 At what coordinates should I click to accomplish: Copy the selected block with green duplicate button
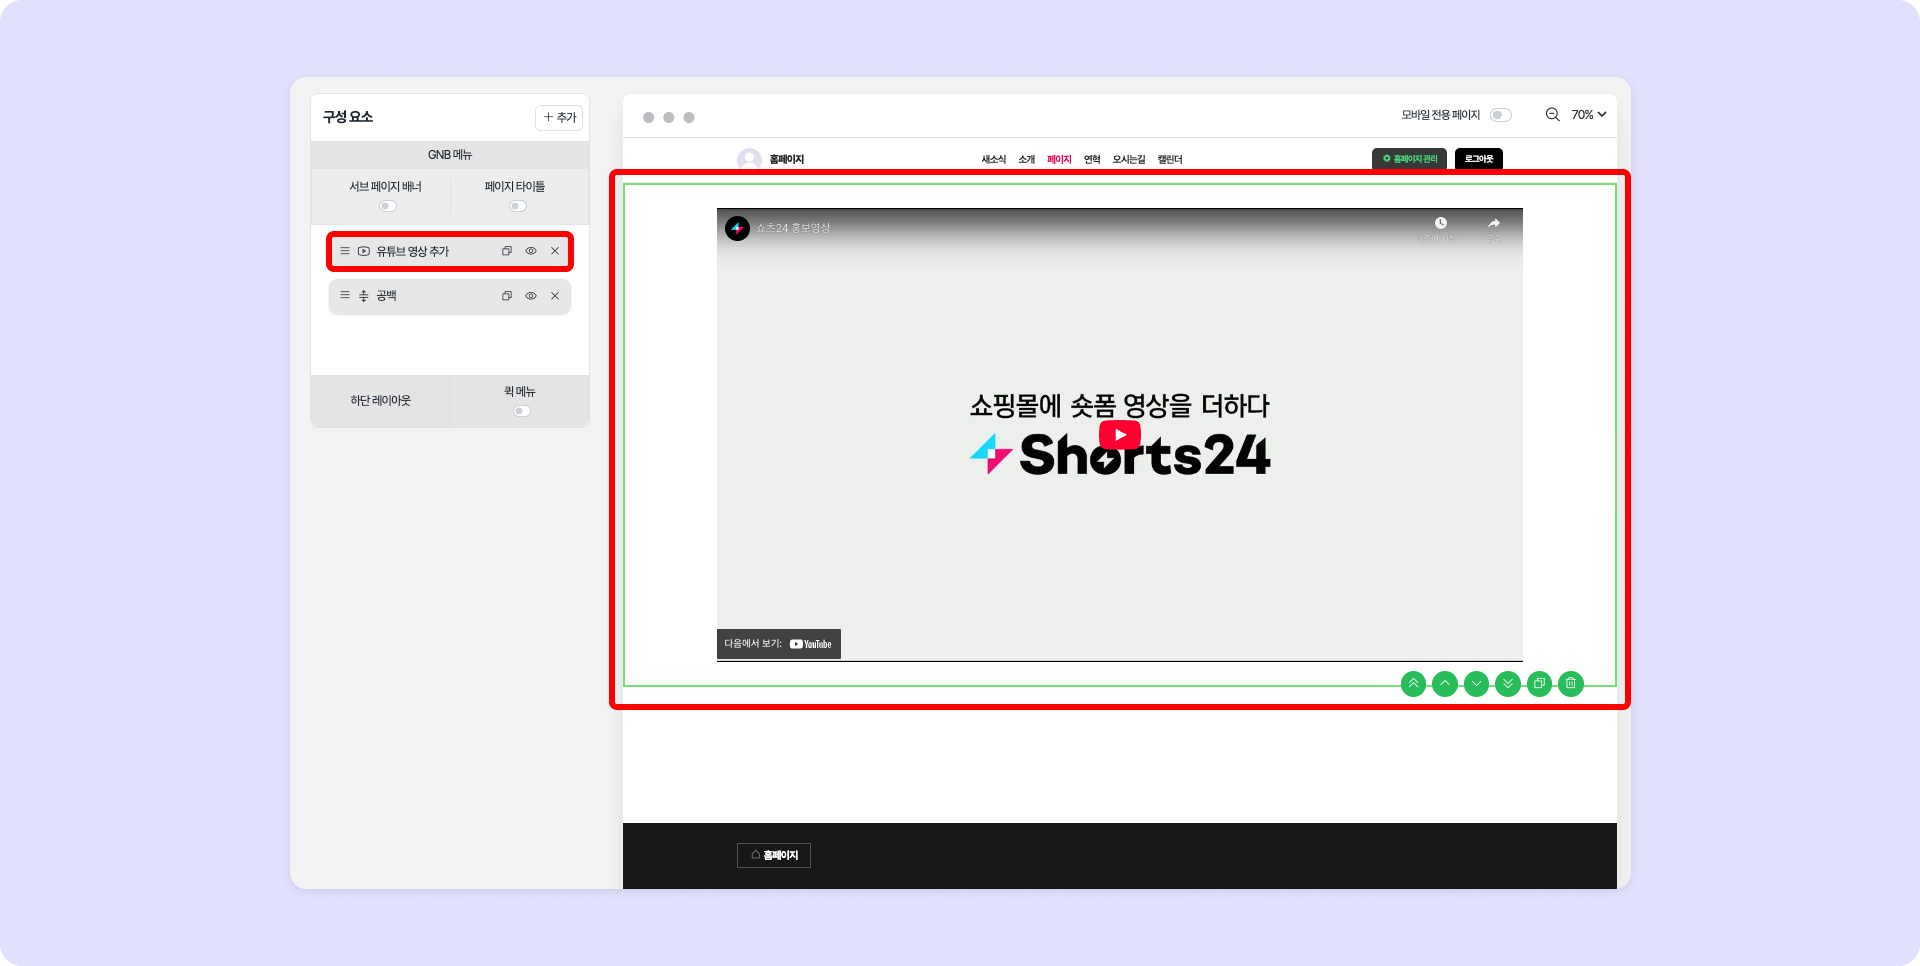[1540, 684]
